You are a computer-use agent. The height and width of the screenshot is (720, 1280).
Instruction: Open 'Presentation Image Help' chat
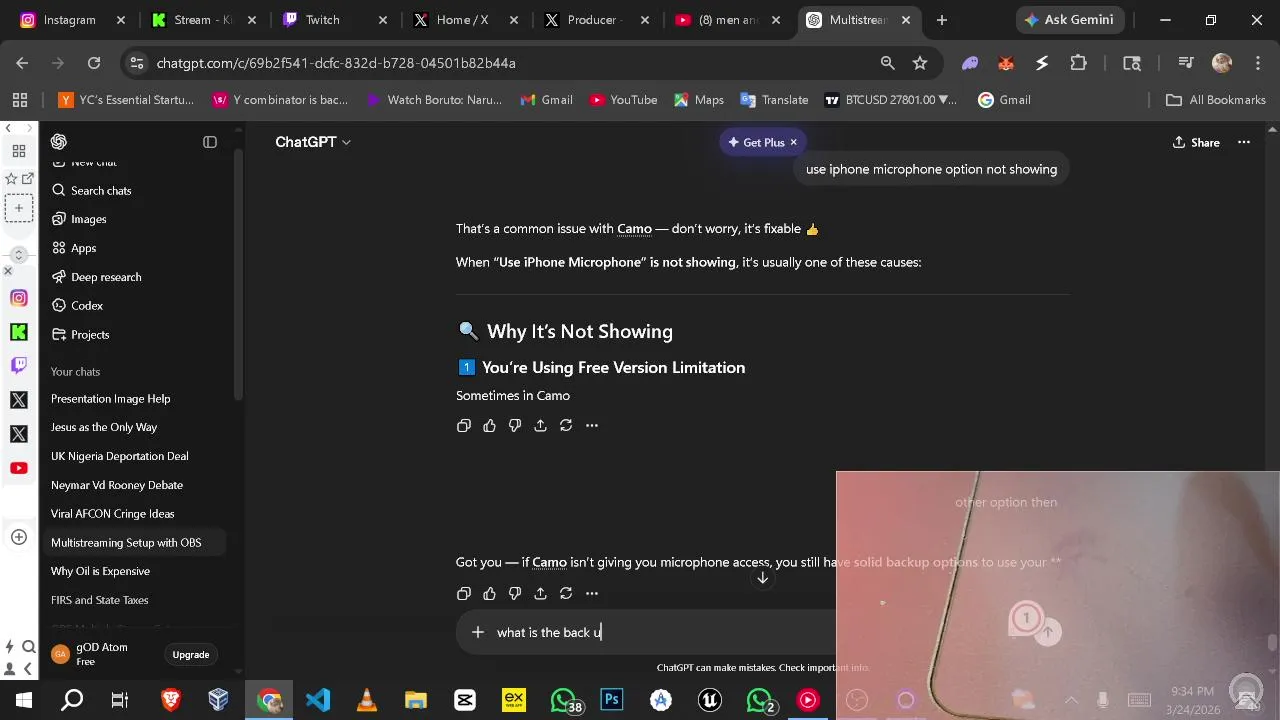[111, 399]
